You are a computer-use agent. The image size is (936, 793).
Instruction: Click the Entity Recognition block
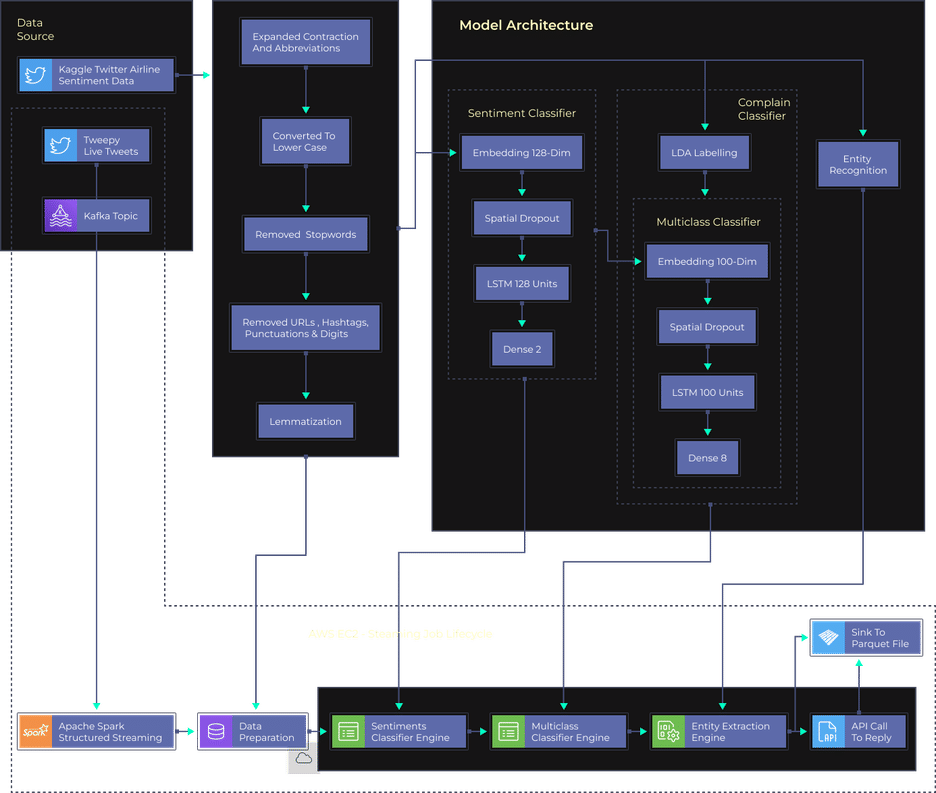tap(857, 165)
